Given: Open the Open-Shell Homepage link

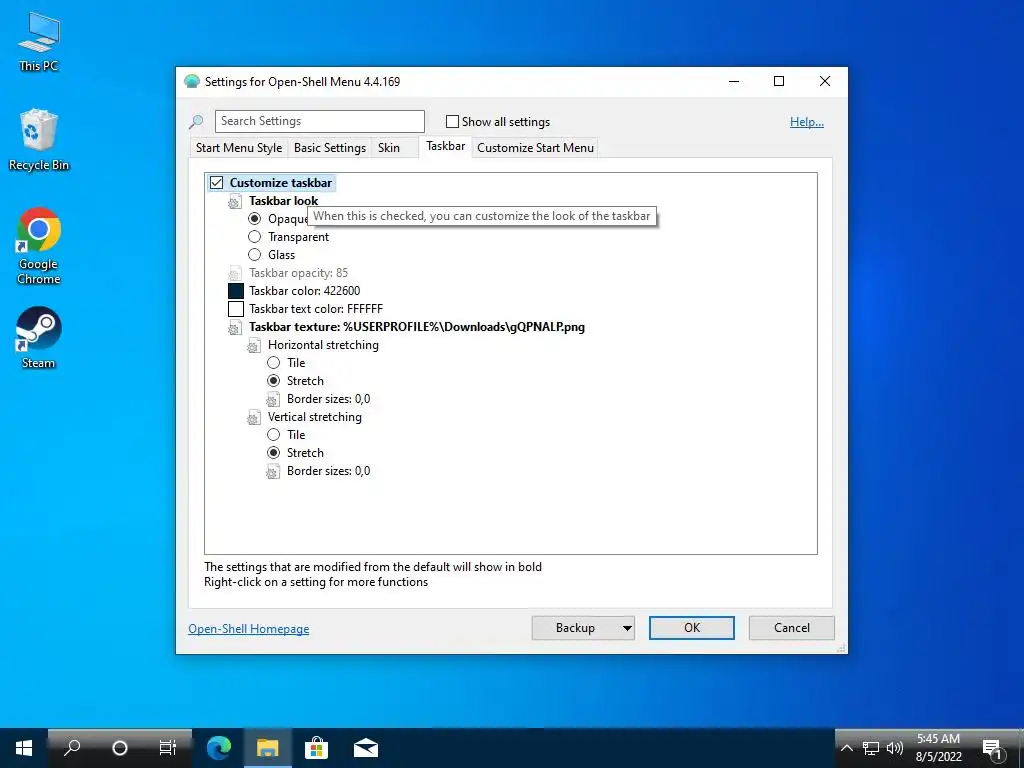Looking at the screenshot, I should tap(249, 629).
